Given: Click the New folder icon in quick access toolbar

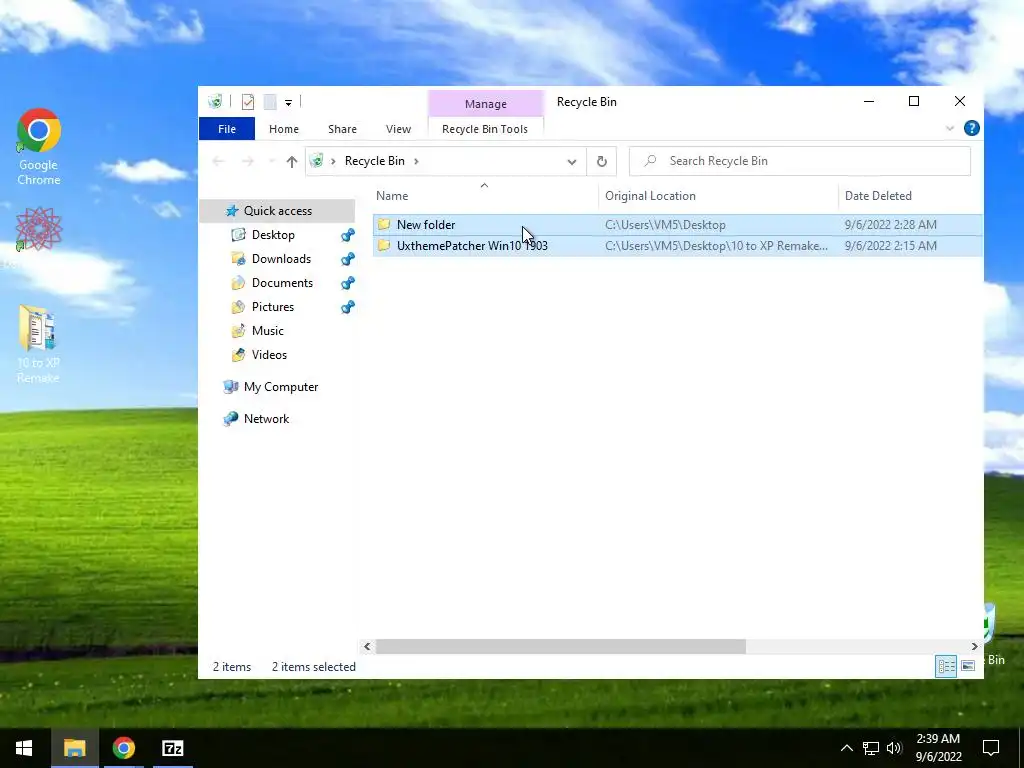Looking at the screenshot, I should (270, 102).
